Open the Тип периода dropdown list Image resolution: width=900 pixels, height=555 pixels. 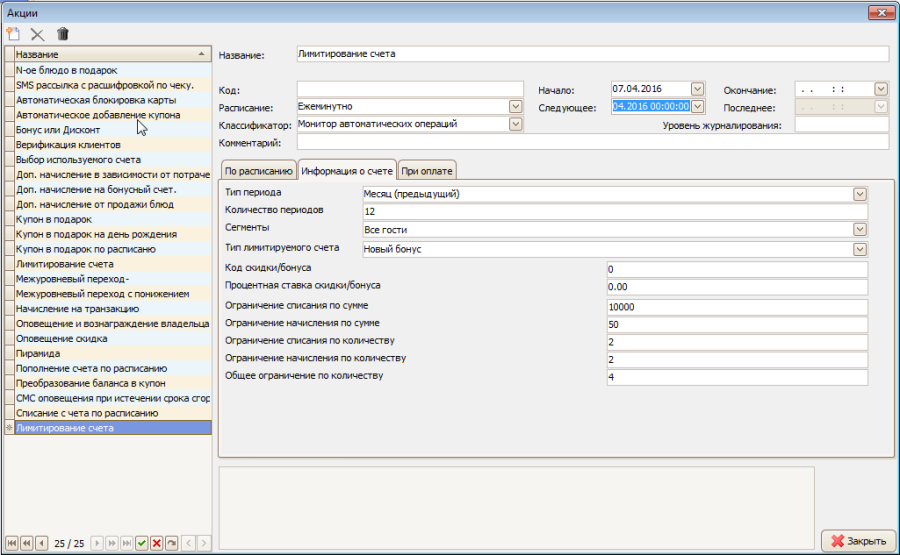pos(860,193)
